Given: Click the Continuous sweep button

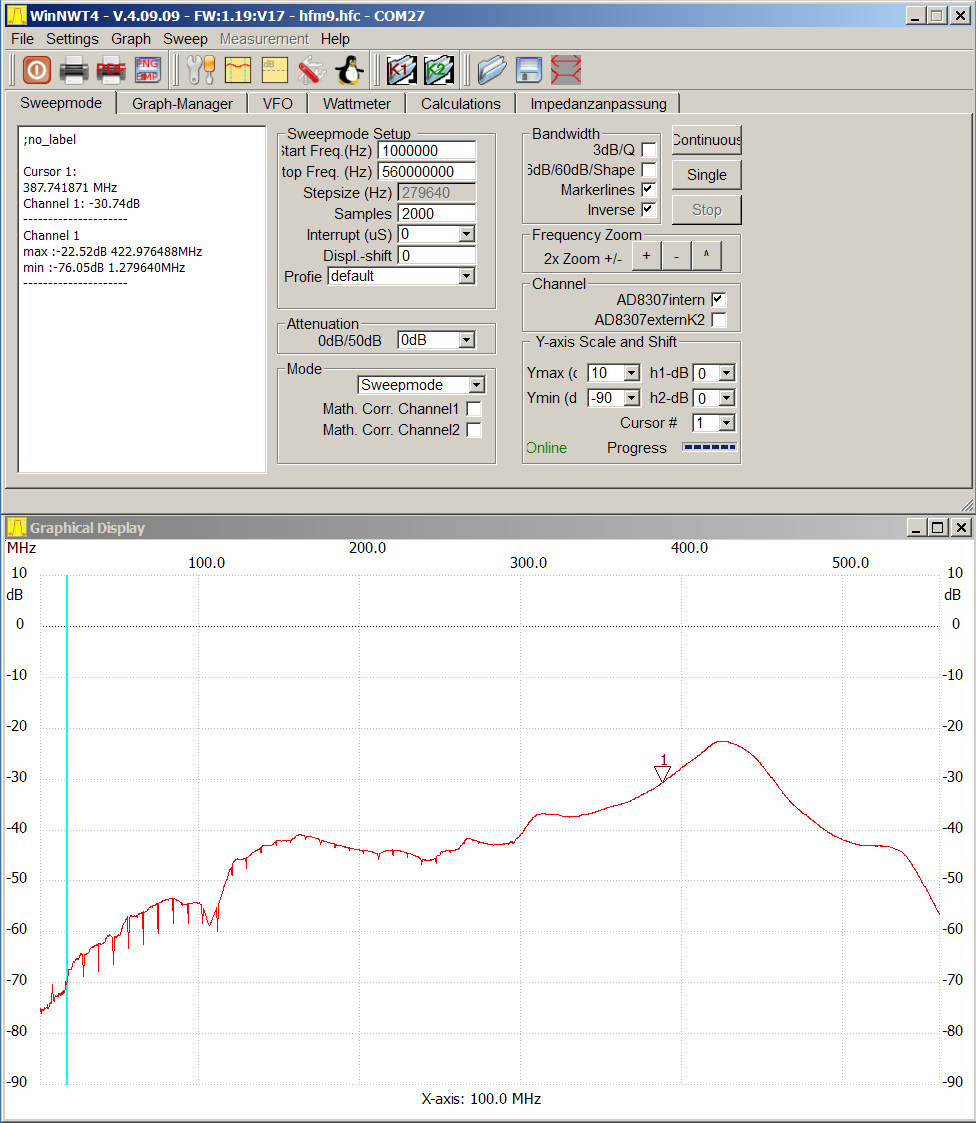Looking at the screenshot, I should pos(706,140).
